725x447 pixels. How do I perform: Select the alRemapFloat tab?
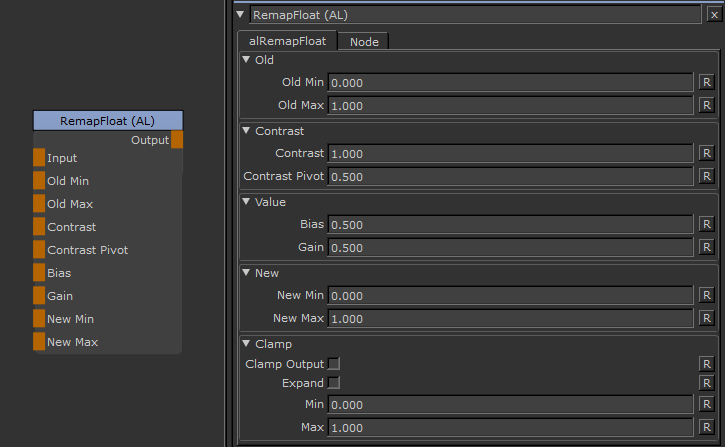tap(287, 41)
